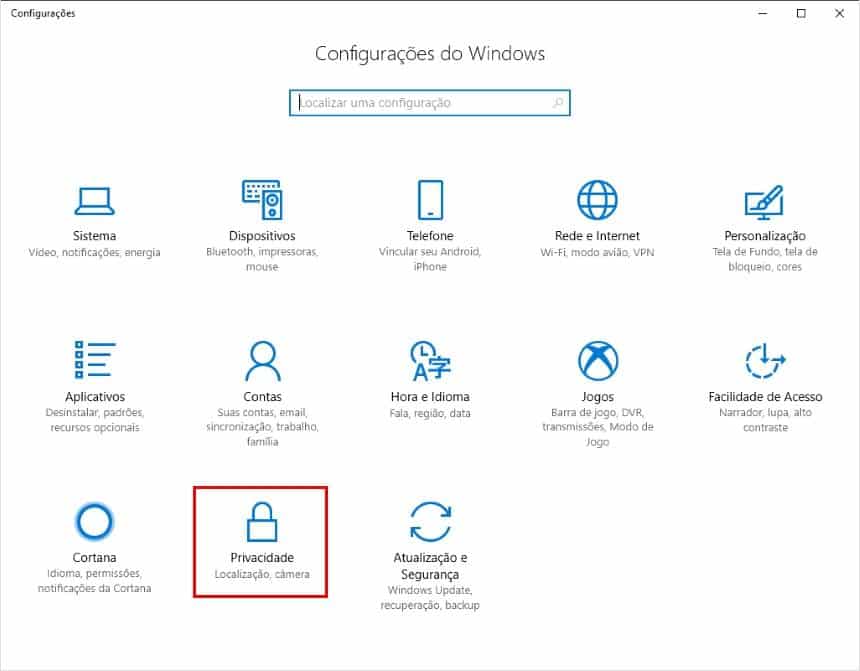Open the Jogos Xbox icon
The width and height of the screenshot is (860, 671).
click(x=598, y=360)
